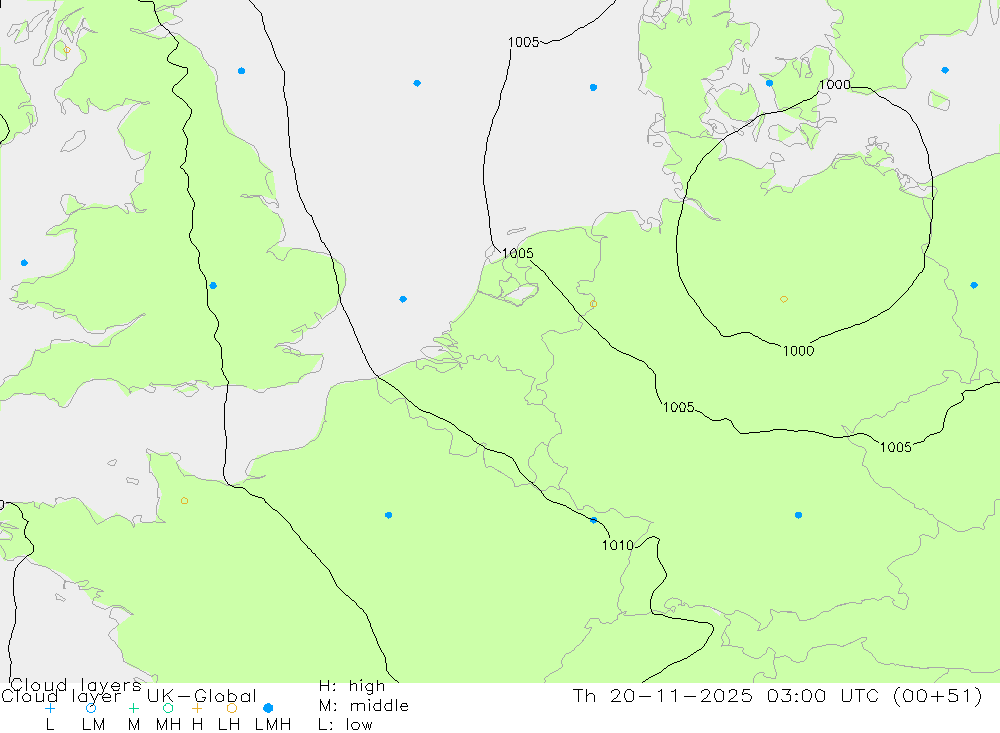The height and width of the screenshot is (733, 1000).
Task: Select the orange LH circle over northwest France
Action: coord(184,501)
